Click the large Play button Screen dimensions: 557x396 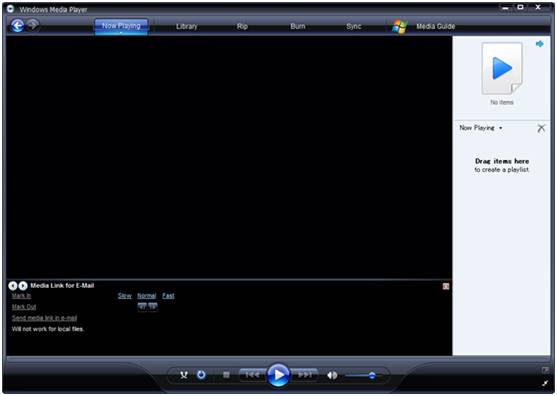pyautogui.click(x=278, y=375)
